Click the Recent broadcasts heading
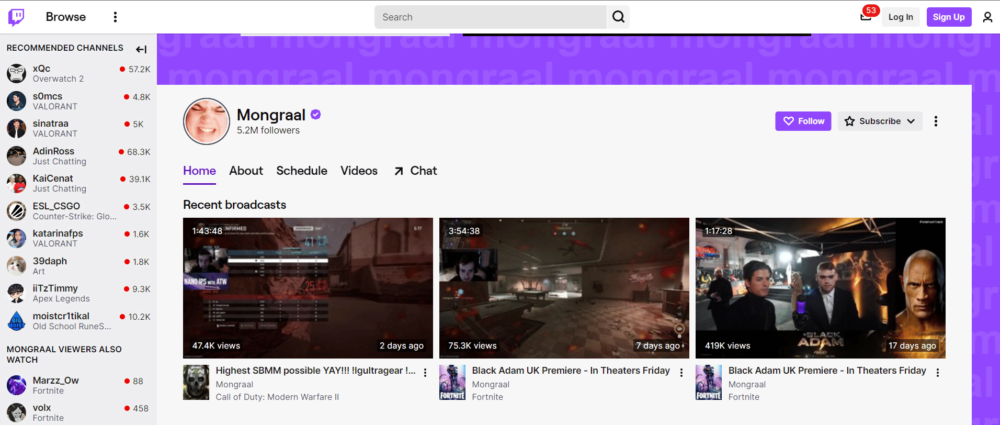This screenshot has width=1000, height=425. point(235,205)
